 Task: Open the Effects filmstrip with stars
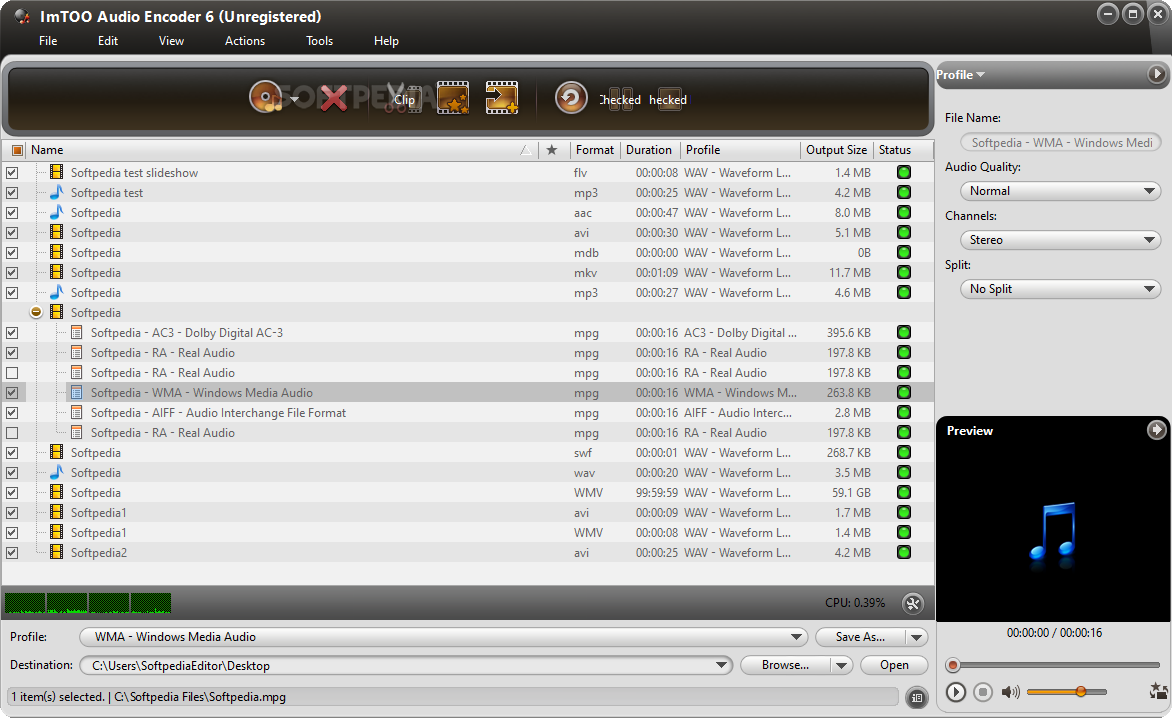pyautogui.click(x=452, y=98)
